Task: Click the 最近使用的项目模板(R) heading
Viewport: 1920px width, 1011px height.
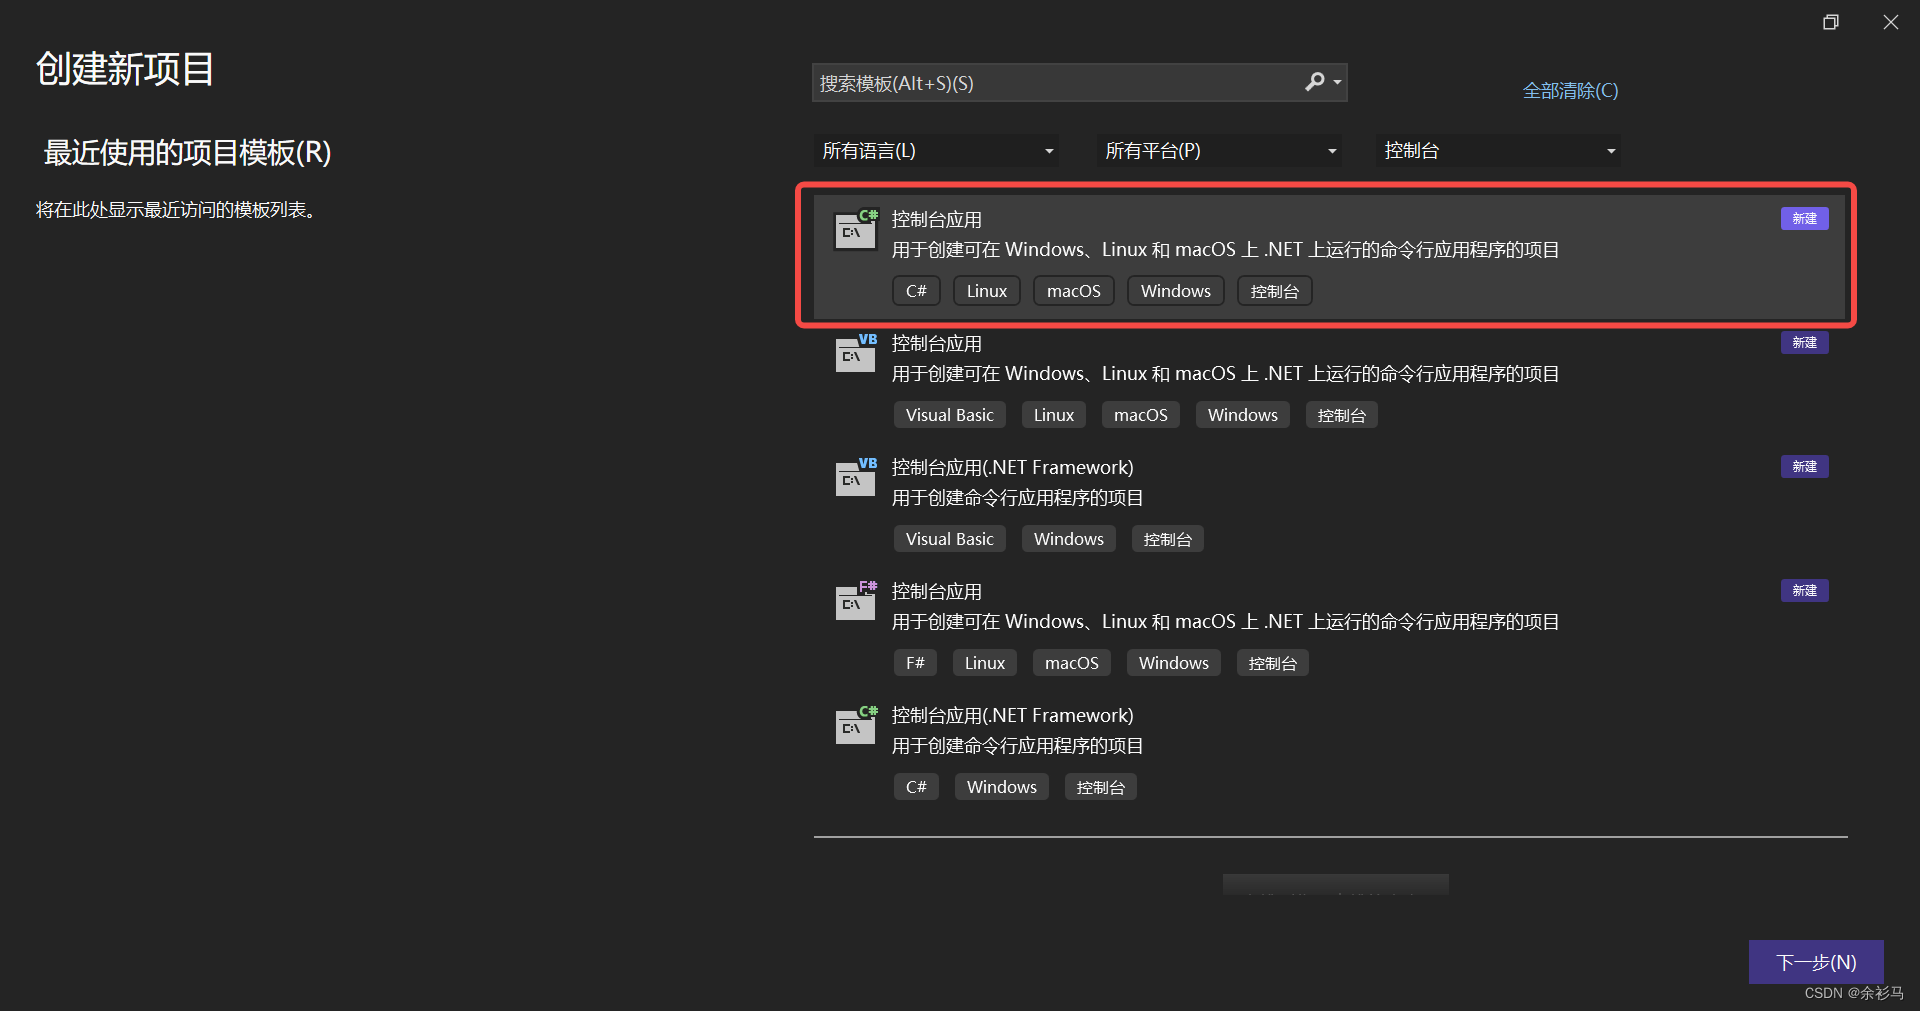Action: 187,153
